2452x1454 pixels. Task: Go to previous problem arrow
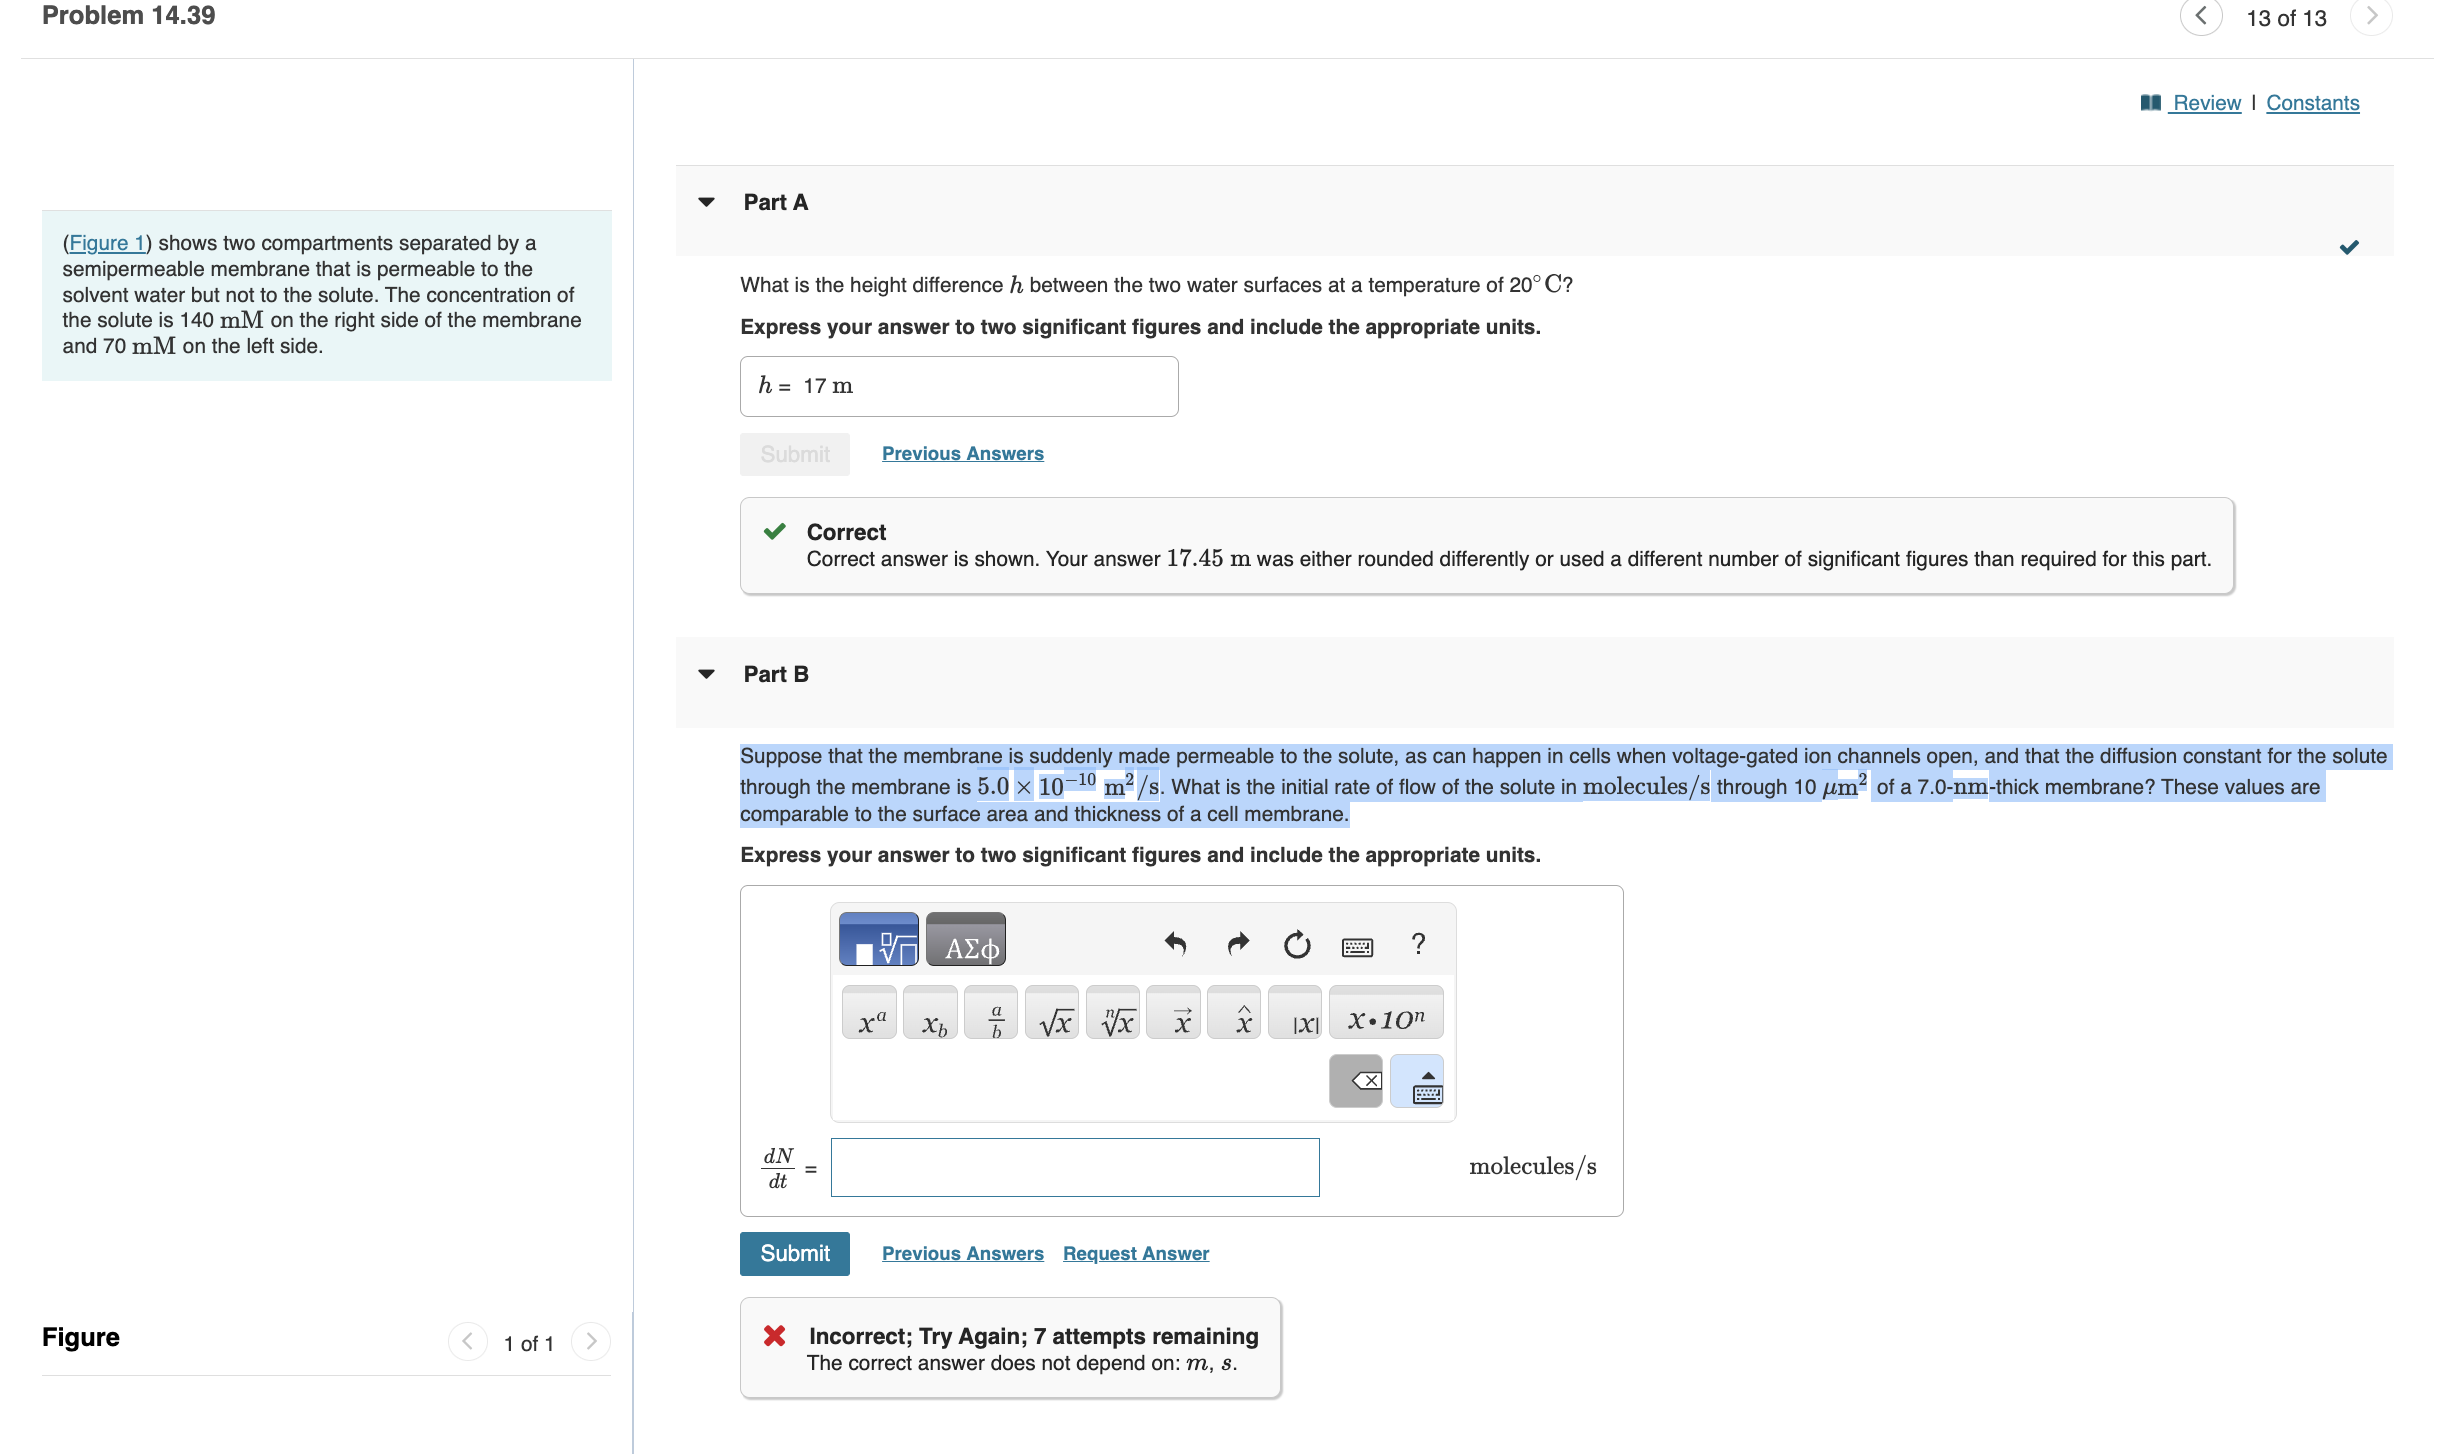click(2200, 17)
